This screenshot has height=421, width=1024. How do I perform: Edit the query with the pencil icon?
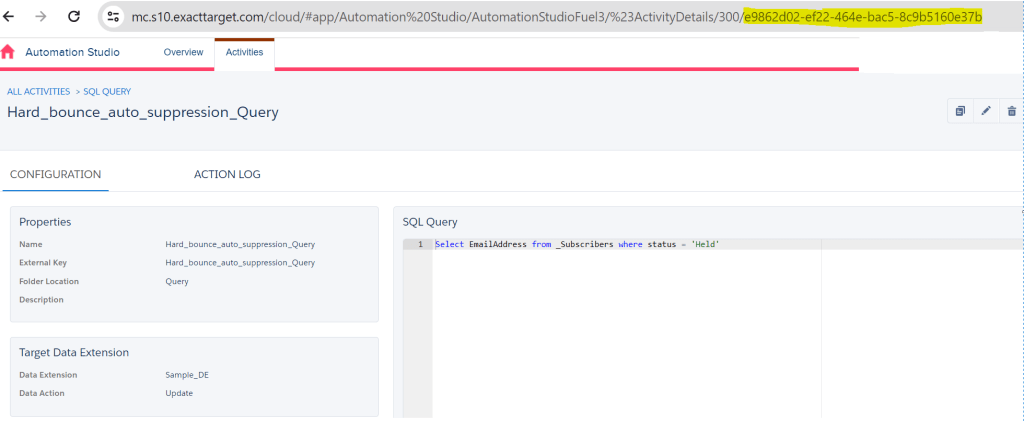click(986, 111)
